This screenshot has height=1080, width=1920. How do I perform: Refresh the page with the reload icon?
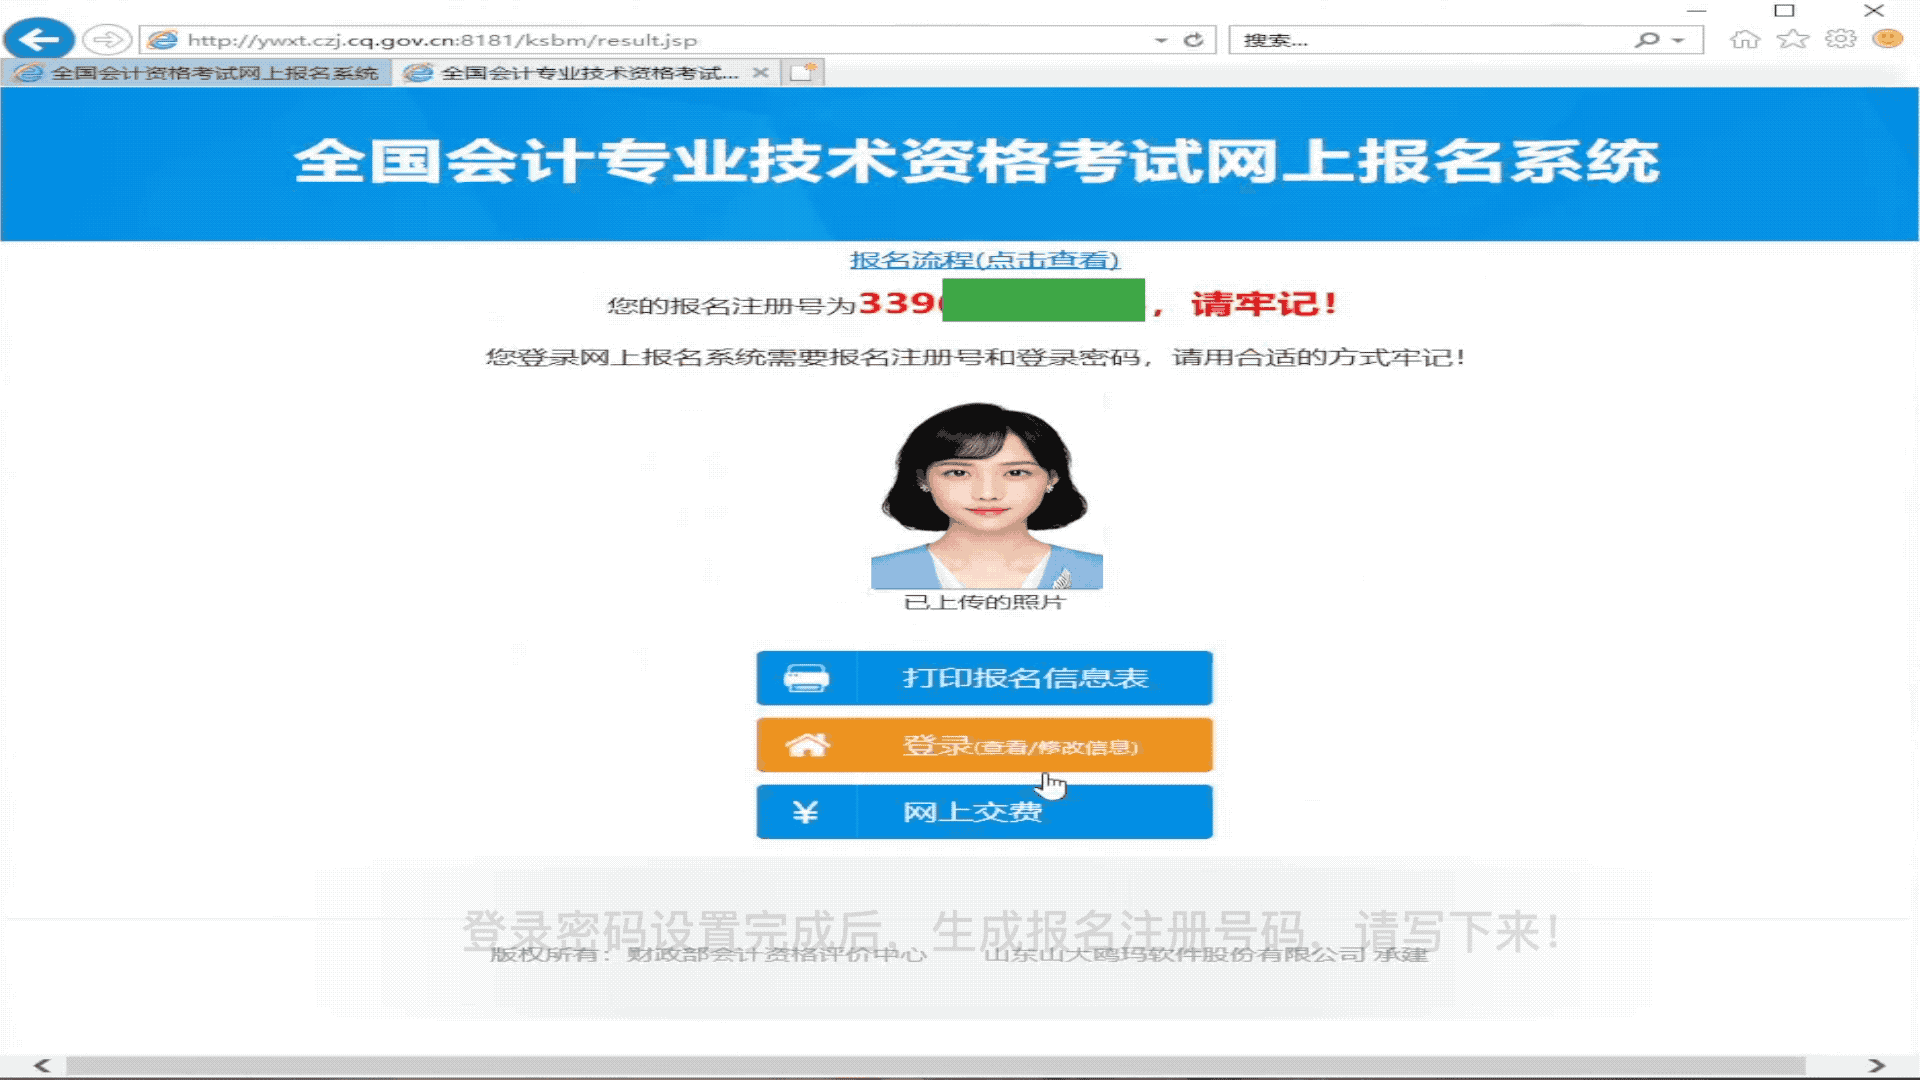[1194, 40]
